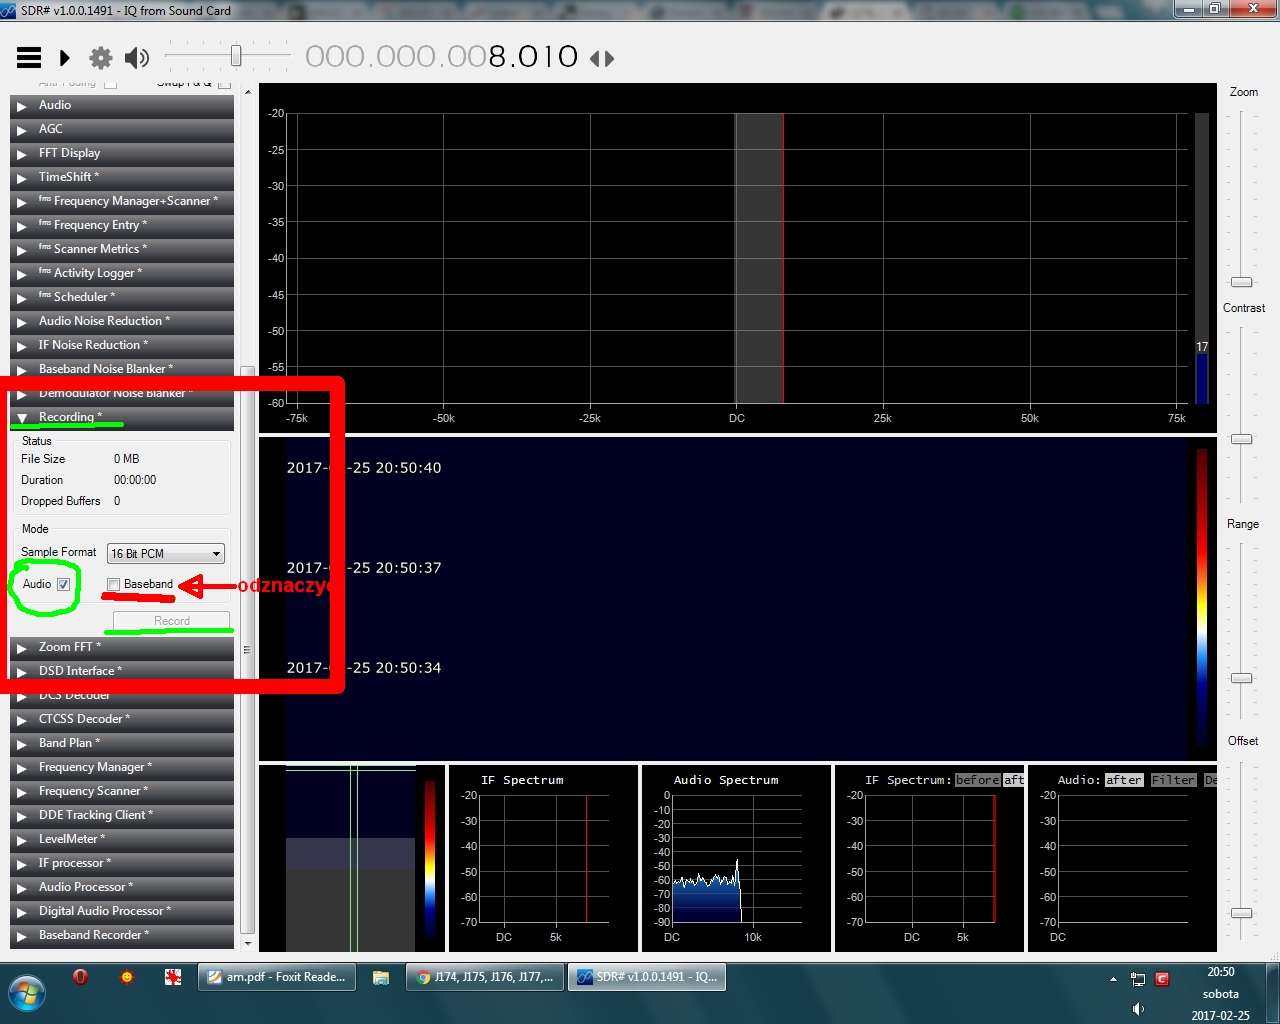Select the 'after' Audio tab
This screenshot has width=1280, height=1024.
pyautogui.click(x=1123, y=780)
